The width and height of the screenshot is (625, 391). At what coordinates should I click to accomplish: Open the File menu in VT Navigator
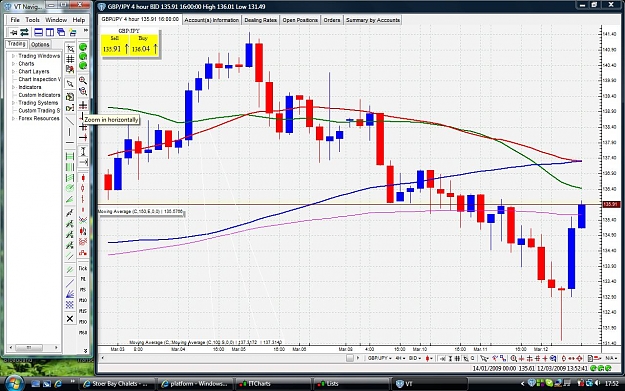pos(15,20)
